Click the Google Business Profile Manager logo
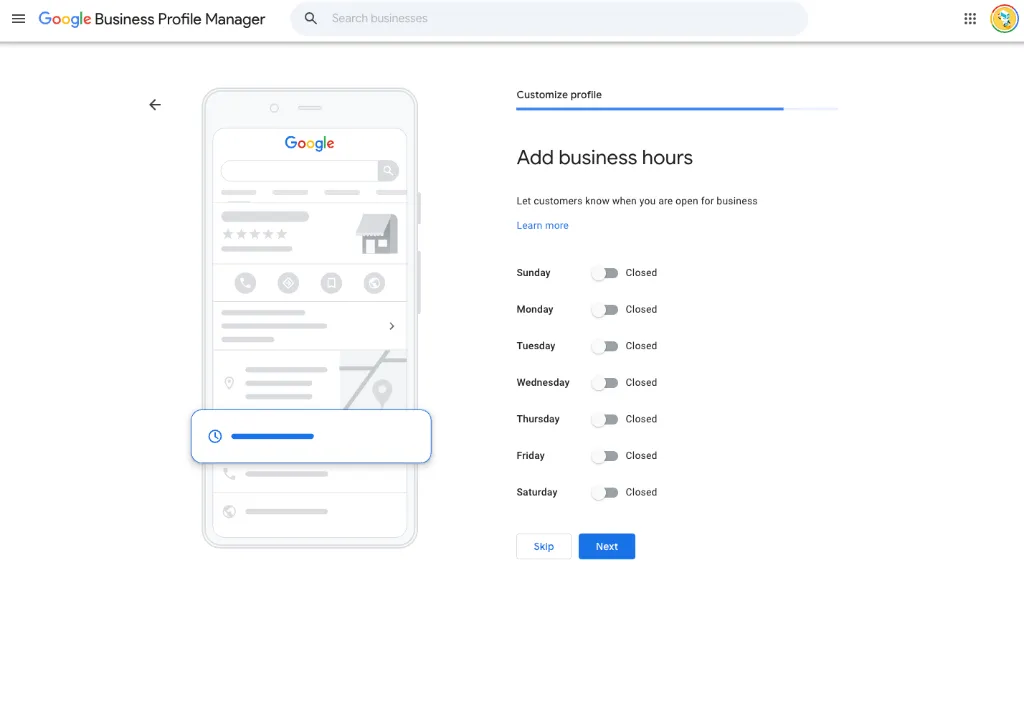Viewport: 1024px width, 715px height. (152, 19)
